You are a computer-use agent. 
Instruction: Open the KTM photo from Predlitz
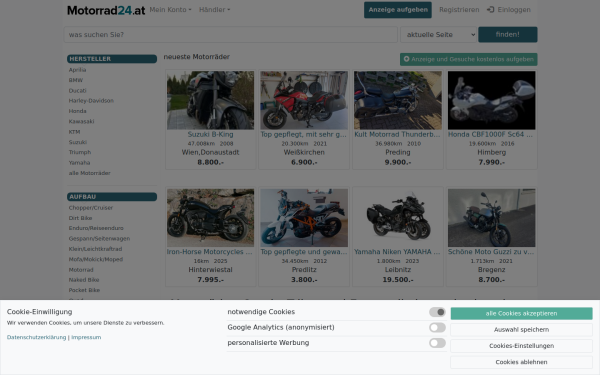pos(304,218)
